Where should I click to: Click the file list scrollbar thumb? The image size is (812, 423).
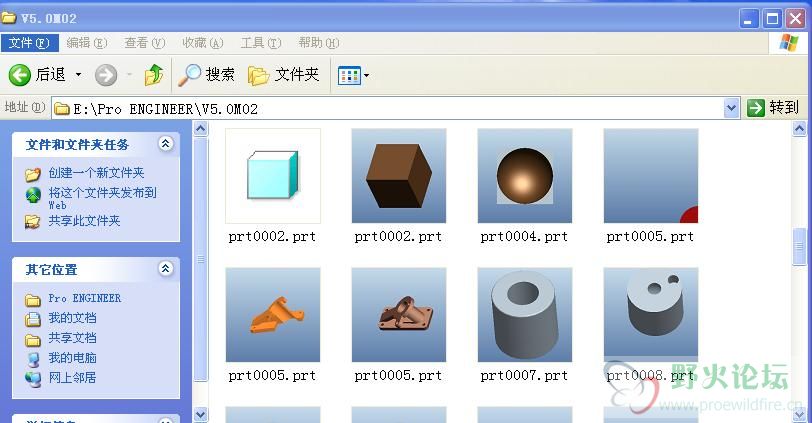point(800,246)
